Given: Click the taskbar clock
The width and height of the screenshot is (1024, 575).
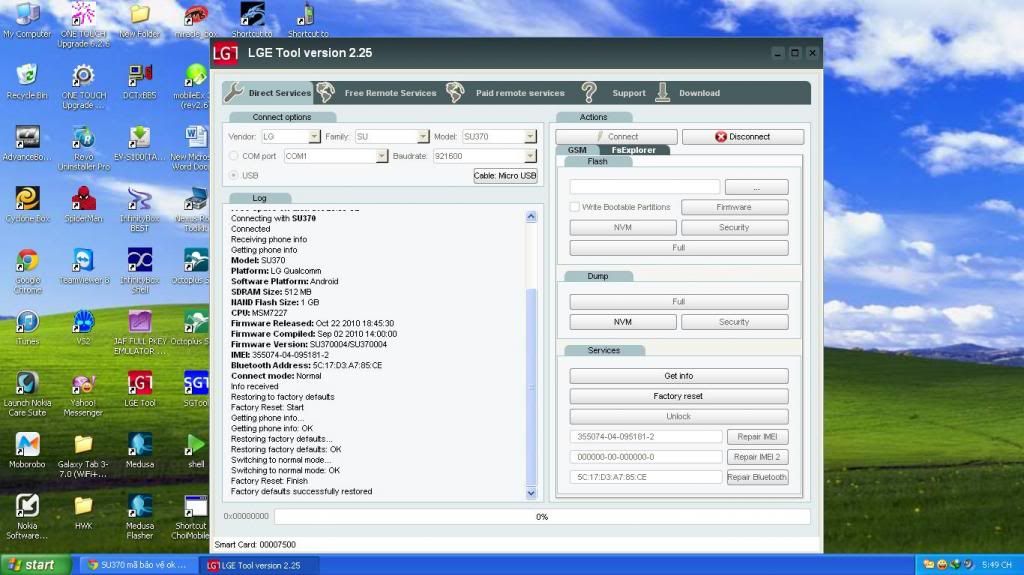Looking at the screenshot, I should 997,565.
